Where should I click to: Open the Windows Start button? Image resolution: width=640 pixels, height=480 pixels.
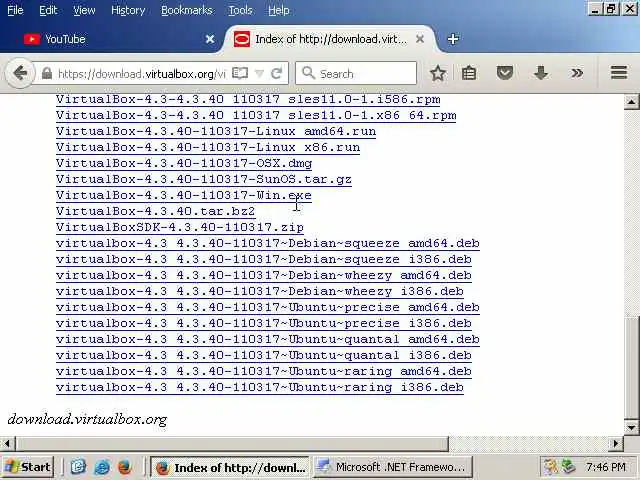click(27, 467)
